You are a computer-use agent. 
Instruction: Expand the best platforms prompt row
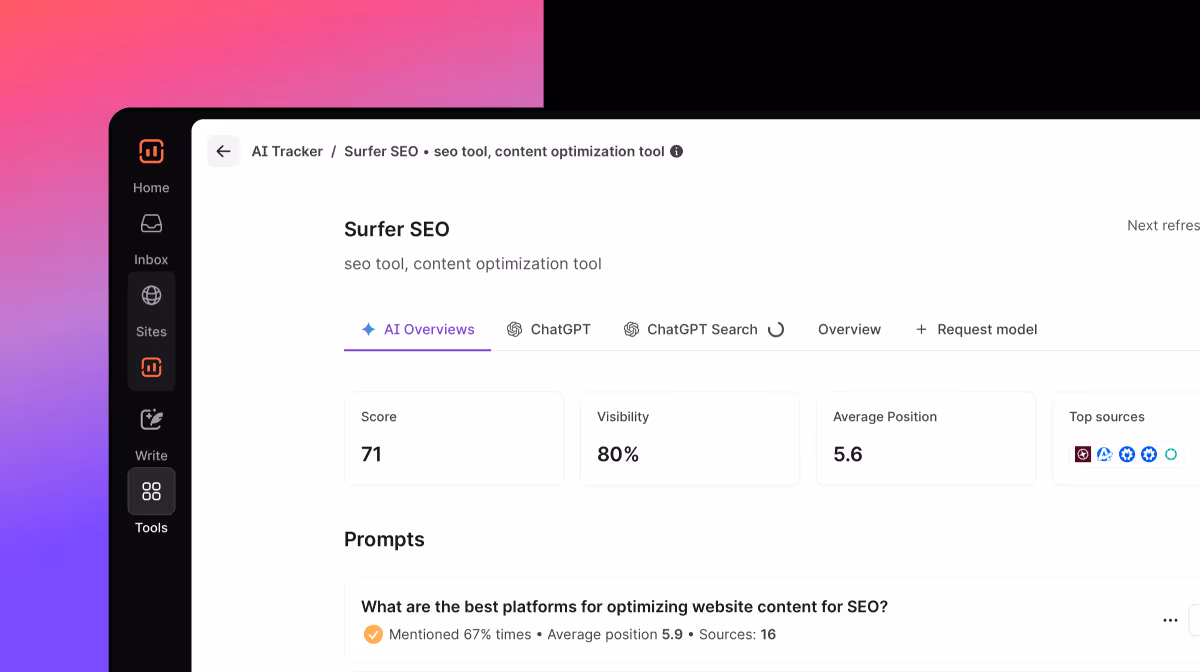pyautogui.click(x=624, y=606)
